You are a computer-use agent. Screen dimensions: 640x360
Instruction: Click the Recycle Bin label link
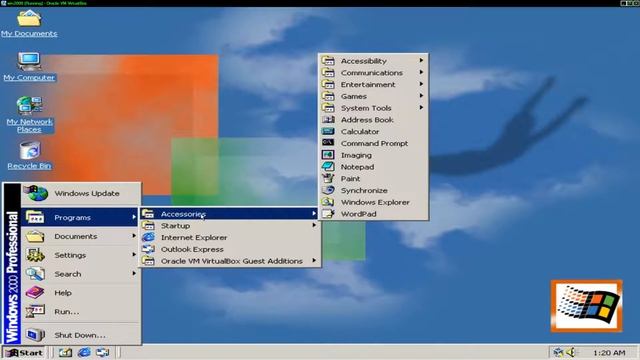click(x=29, y=166)
